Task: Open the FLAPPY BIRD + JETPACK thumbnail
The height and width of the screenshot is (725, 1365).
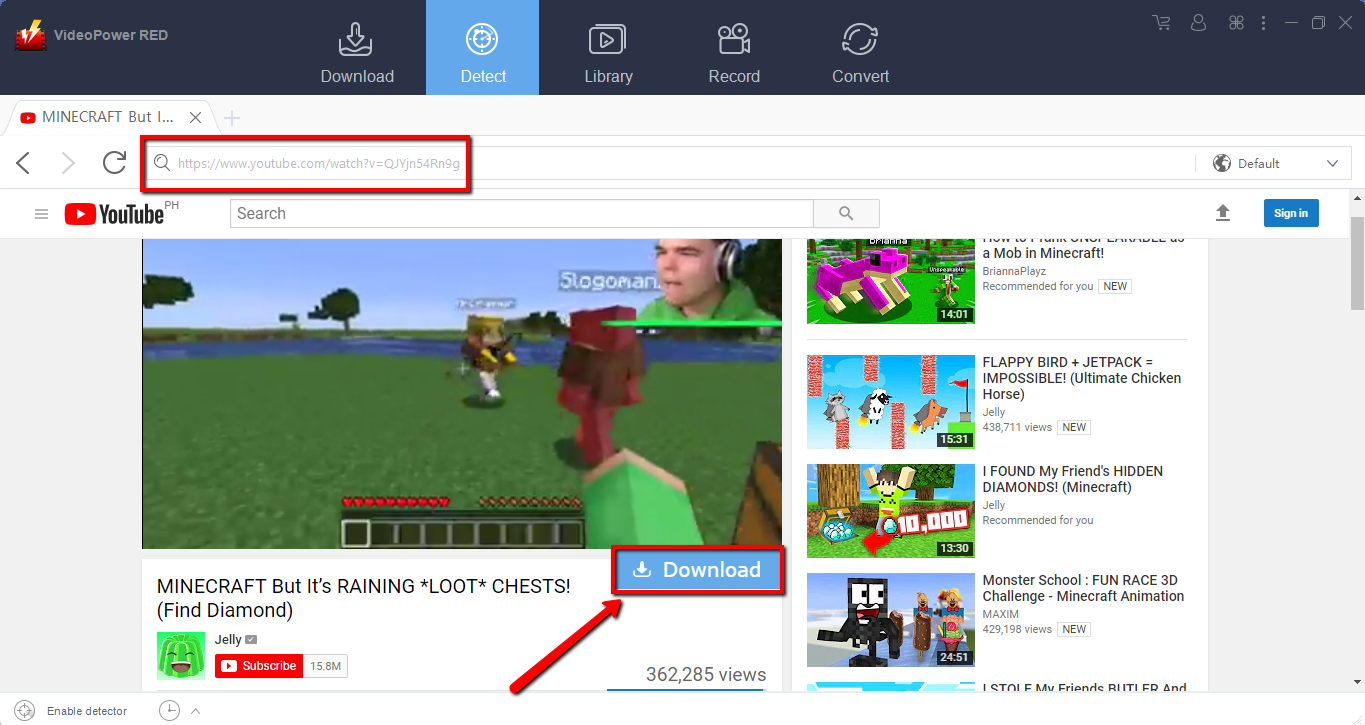Action: coord(890,402)
